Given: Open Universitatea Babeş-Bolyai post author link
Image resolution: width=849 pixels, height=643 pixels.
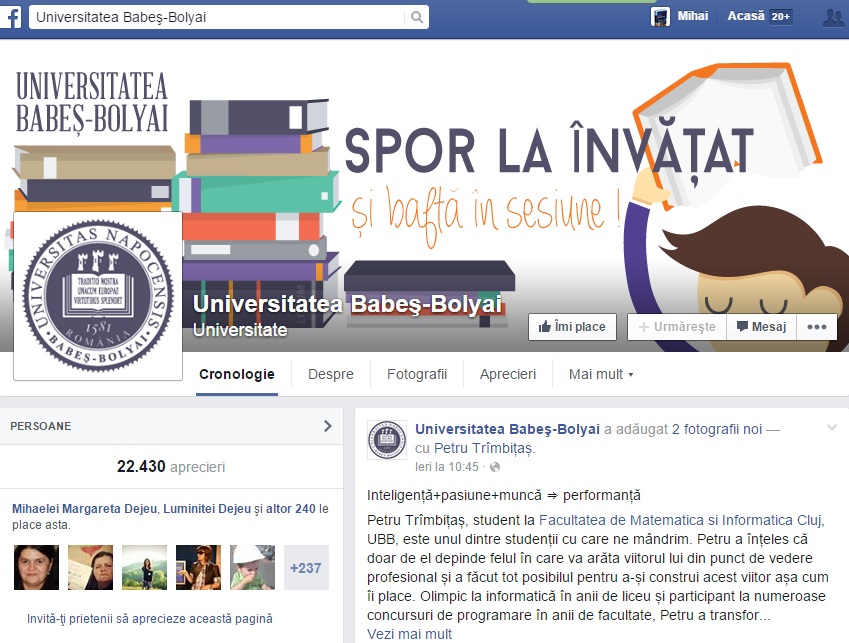Looking at the screenshot, I should [x=507, y=429].
